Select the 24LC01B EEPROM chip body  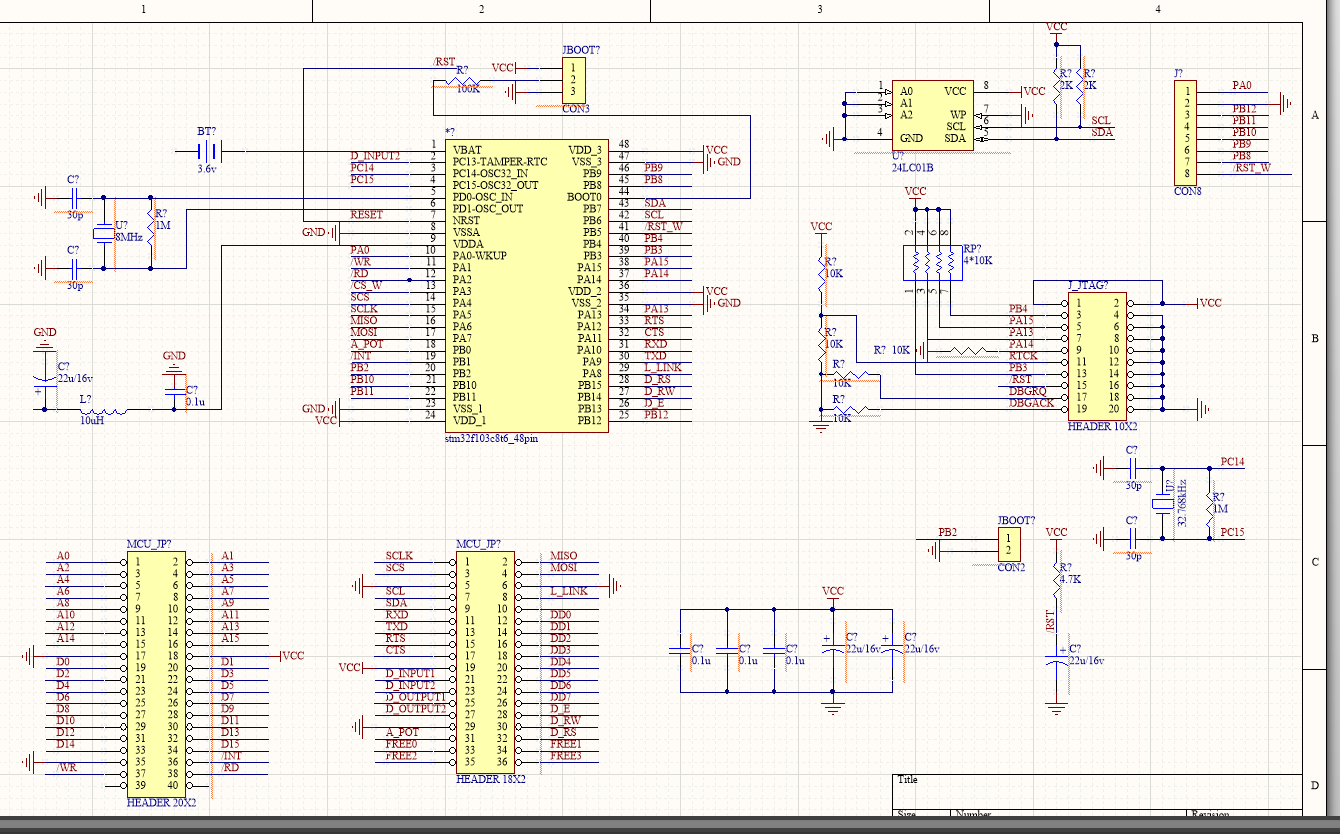(933, 115)
